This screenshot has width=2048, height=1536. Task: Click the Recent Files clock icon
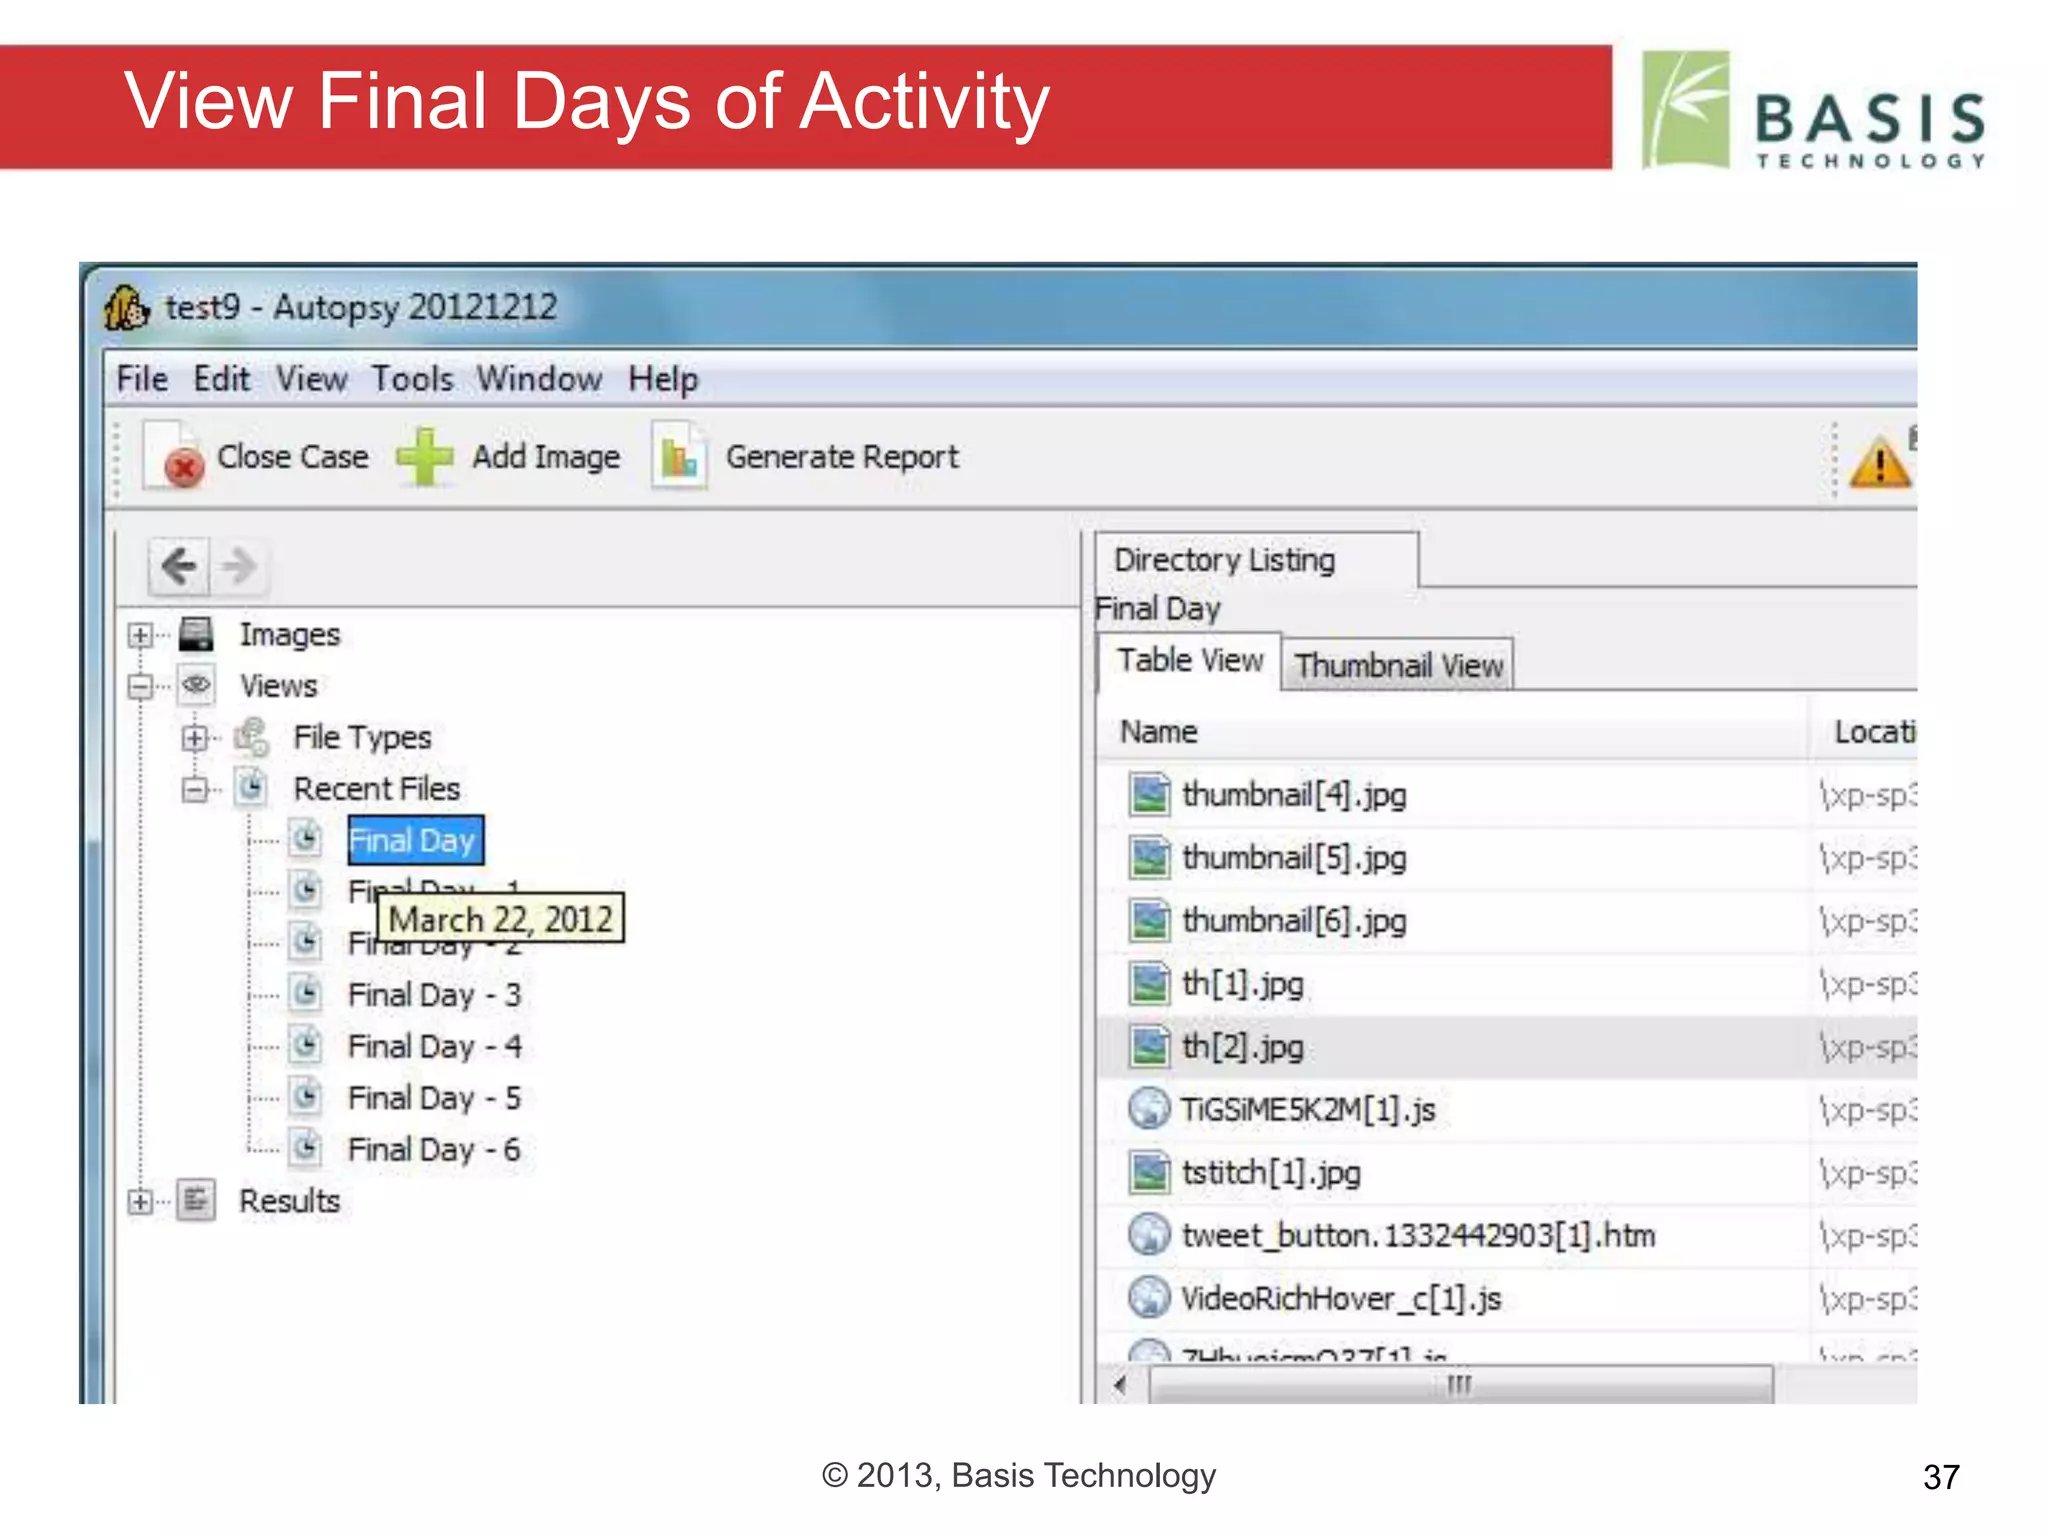(251, 787)
